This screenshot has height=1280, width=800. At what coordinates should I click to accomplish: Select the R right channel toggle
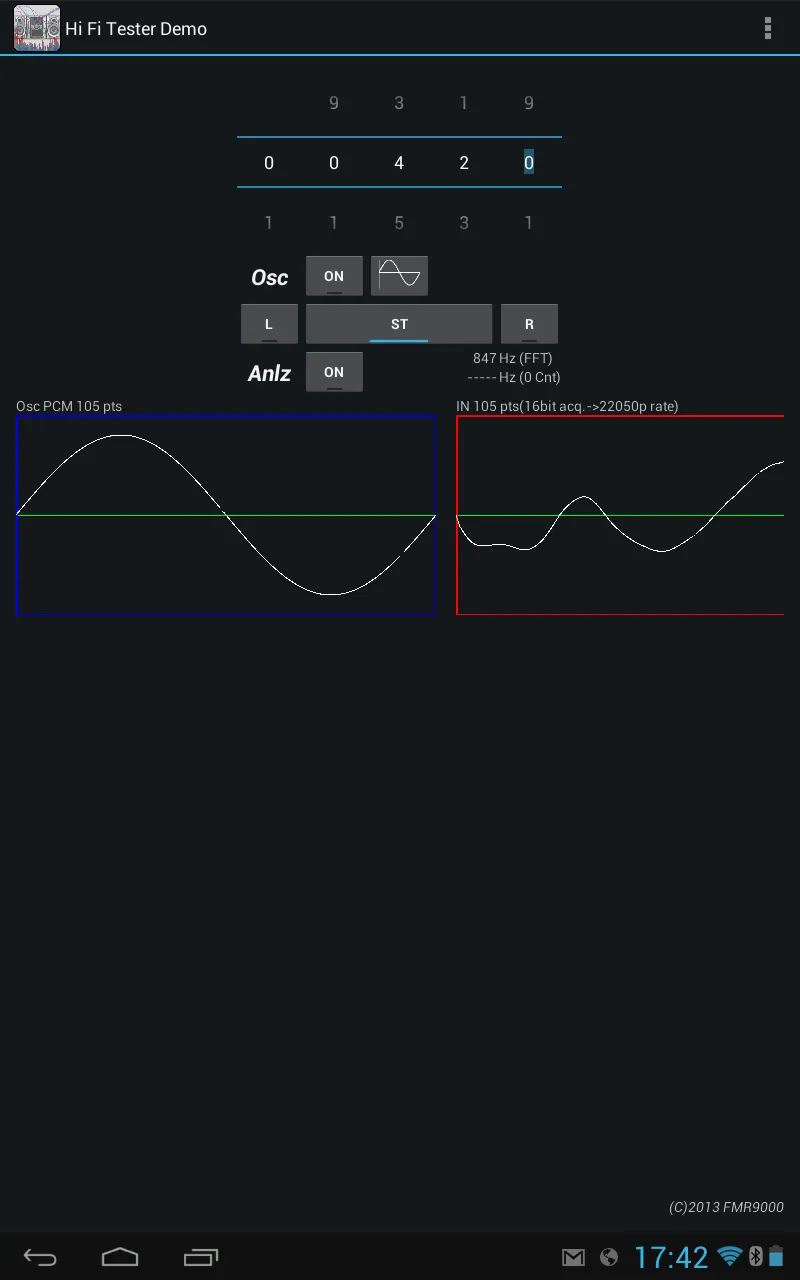529,324
